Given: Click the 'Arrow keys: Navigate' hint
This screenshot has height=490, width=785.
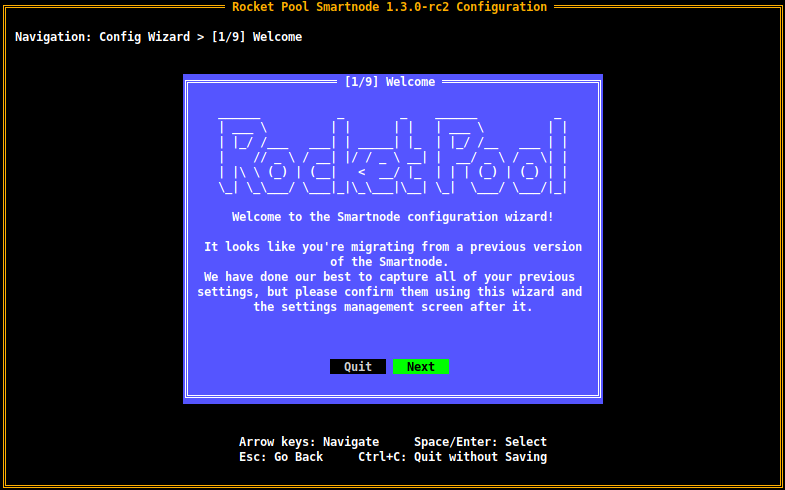Looking at the screenshot, I should point(309,442).
